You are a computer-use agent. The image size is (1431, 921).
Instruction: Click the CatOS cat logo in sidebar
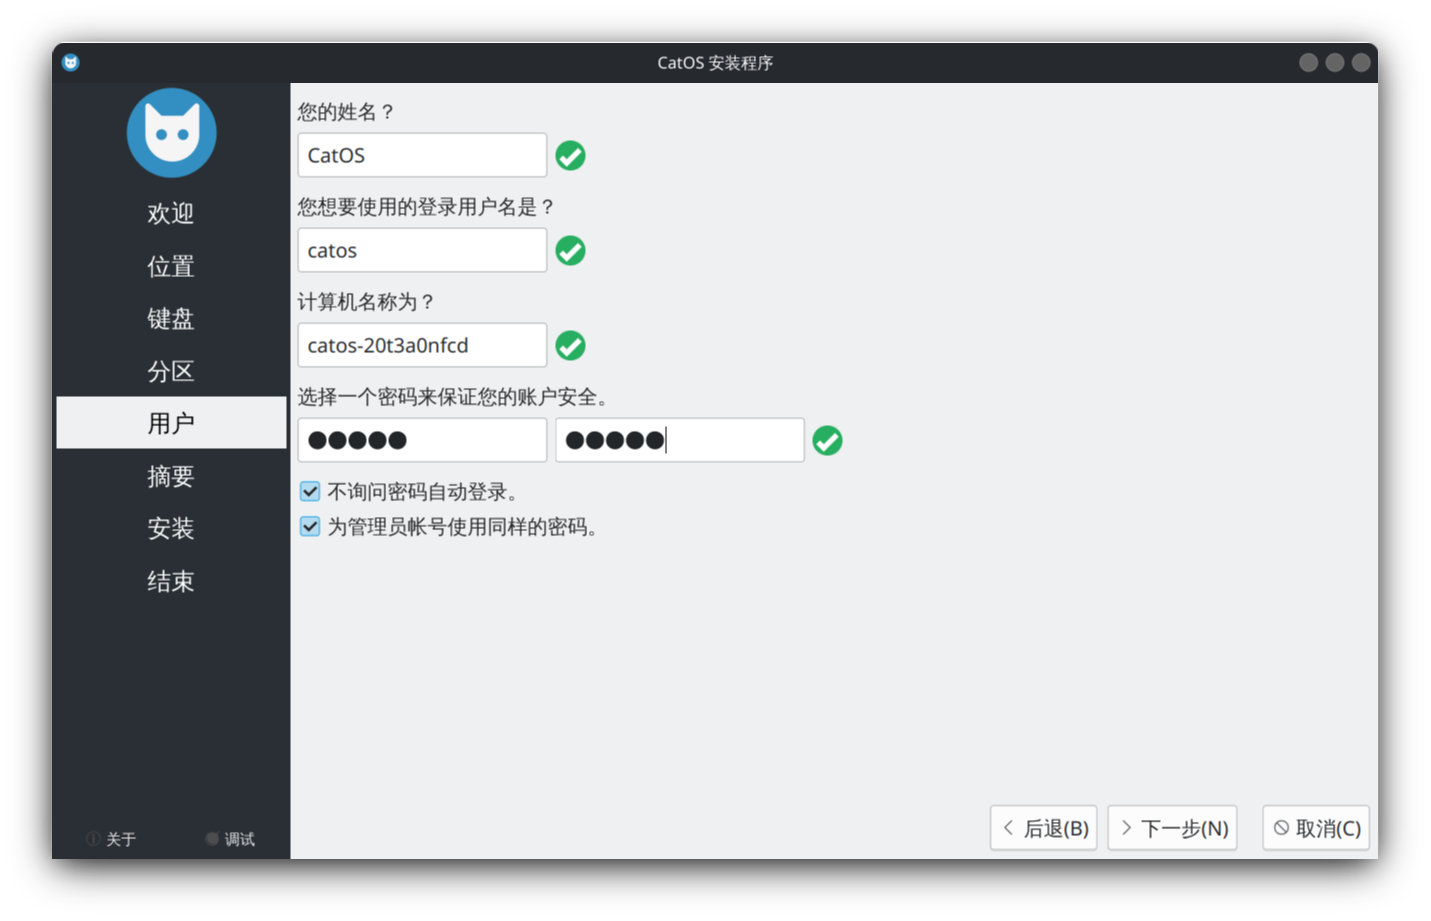tap(171, 133)
